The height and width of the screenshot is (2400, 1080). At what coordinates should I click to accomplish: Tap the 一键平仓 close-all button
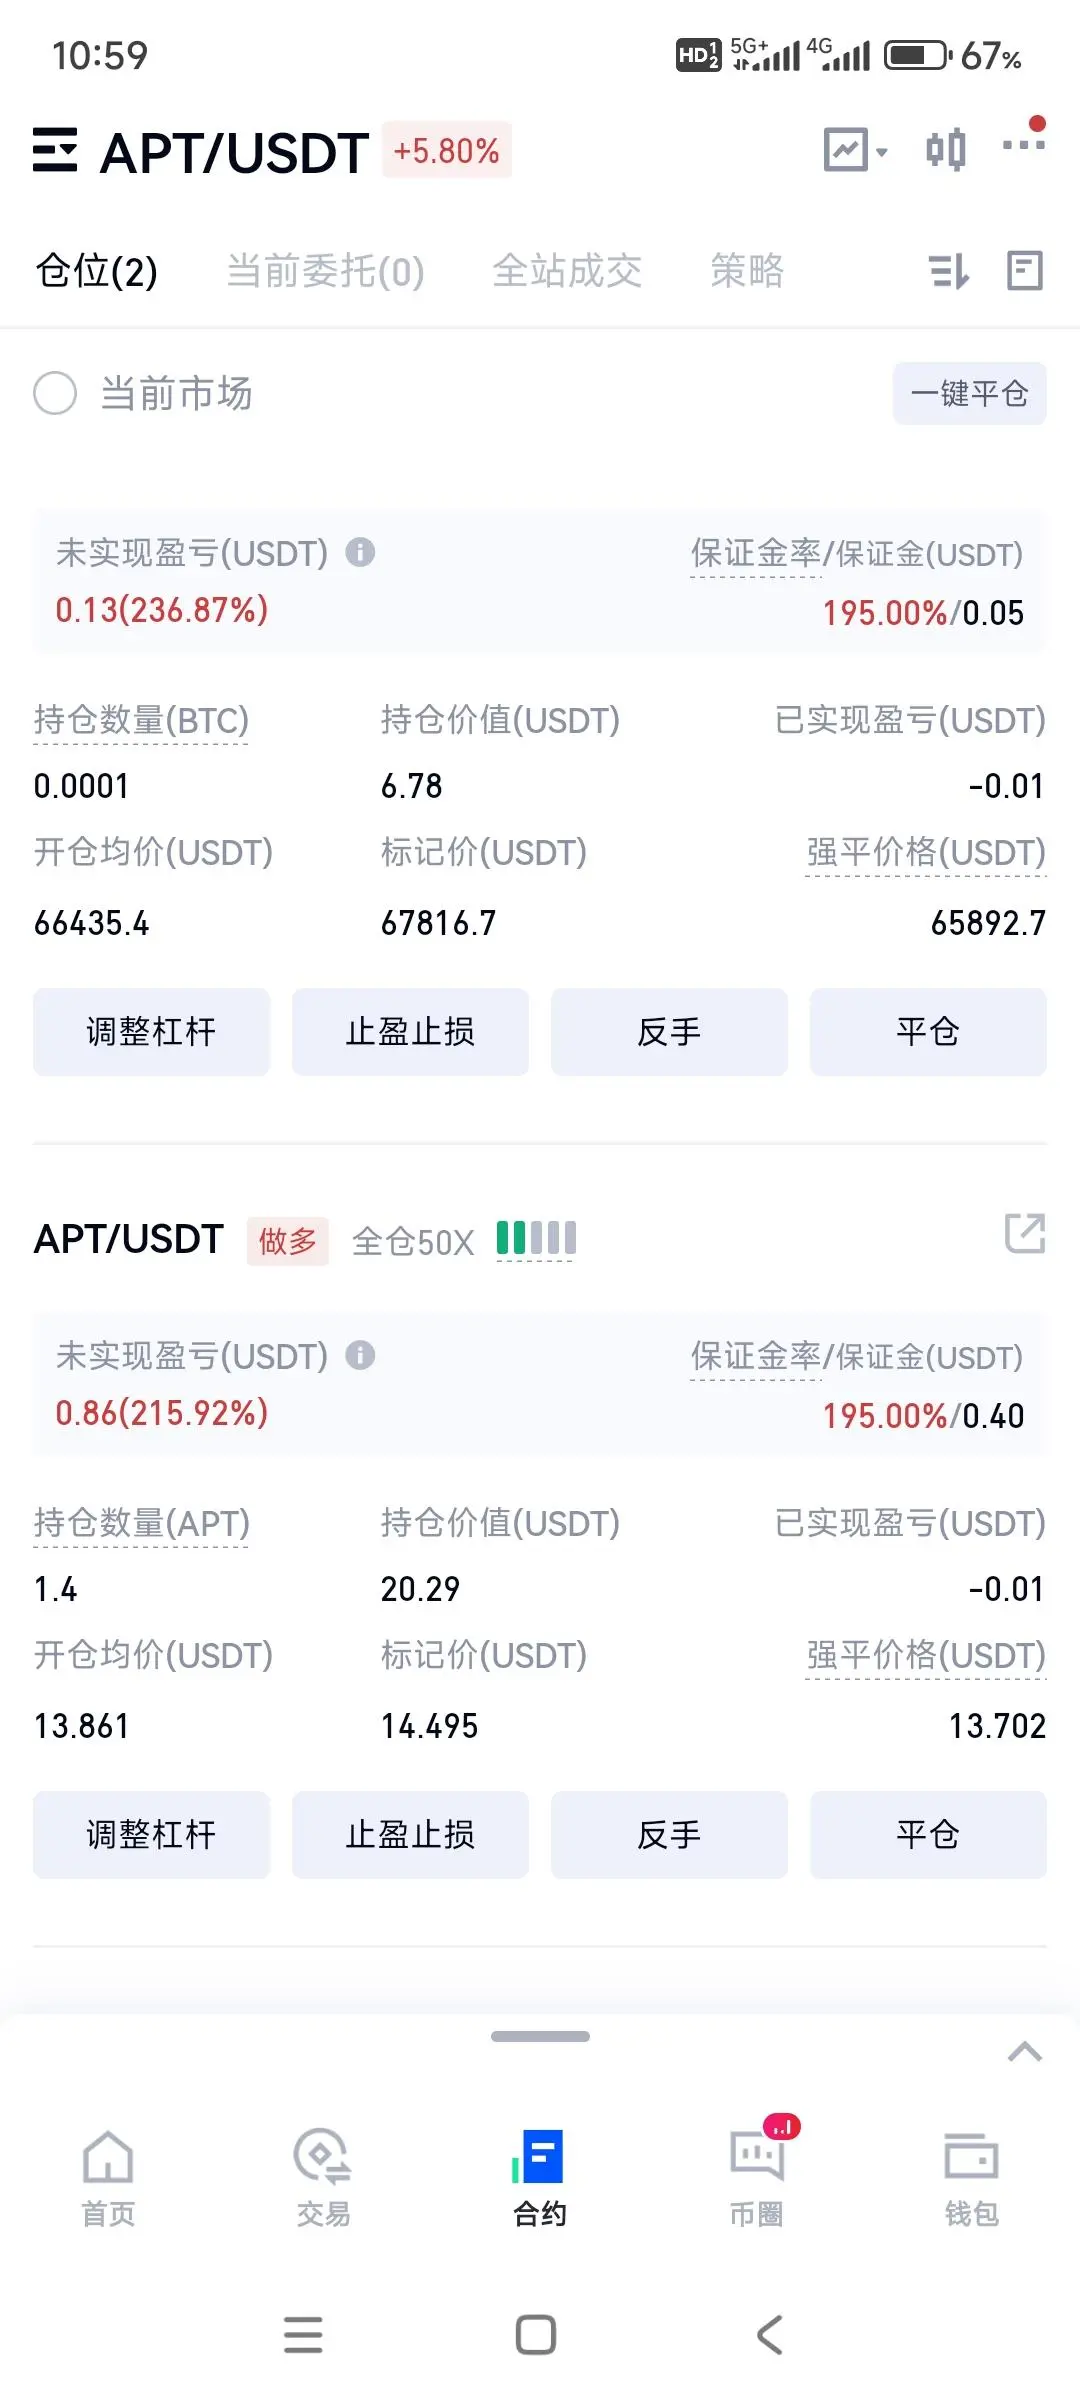pyautogui.click(x=969, y=393)
